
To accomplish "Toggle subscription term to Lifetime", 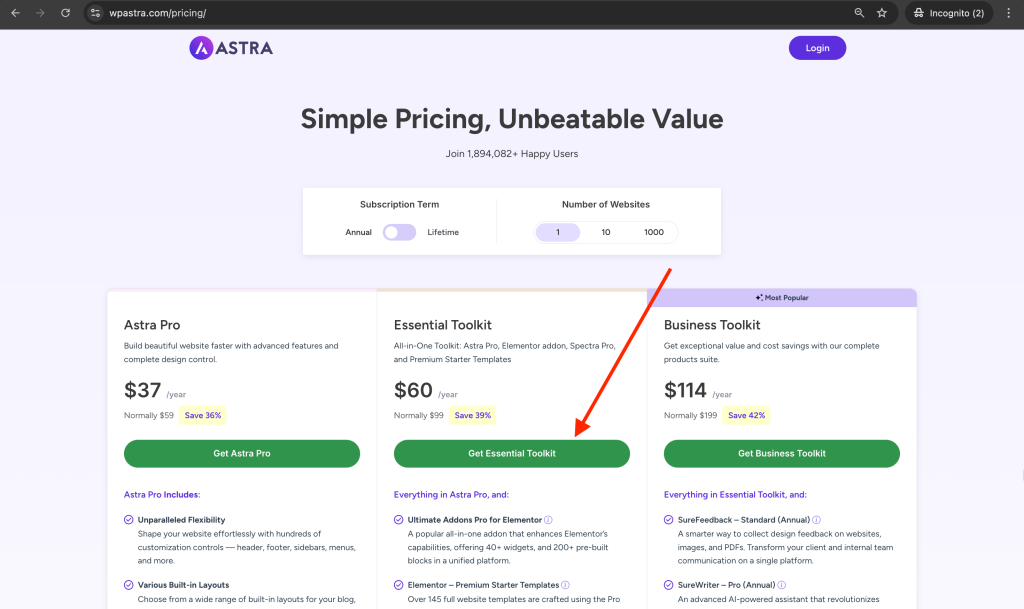I will pyautogui.click(x=400, y=232).
